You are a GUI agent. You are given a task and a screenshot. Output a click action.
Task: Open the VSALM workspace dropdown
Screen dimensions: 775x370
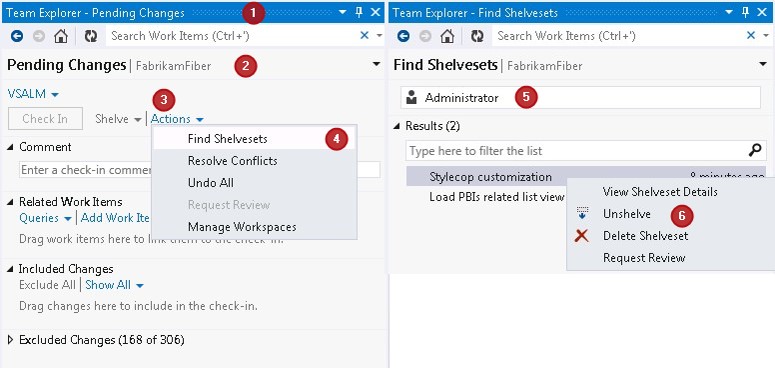pos(33,94)
